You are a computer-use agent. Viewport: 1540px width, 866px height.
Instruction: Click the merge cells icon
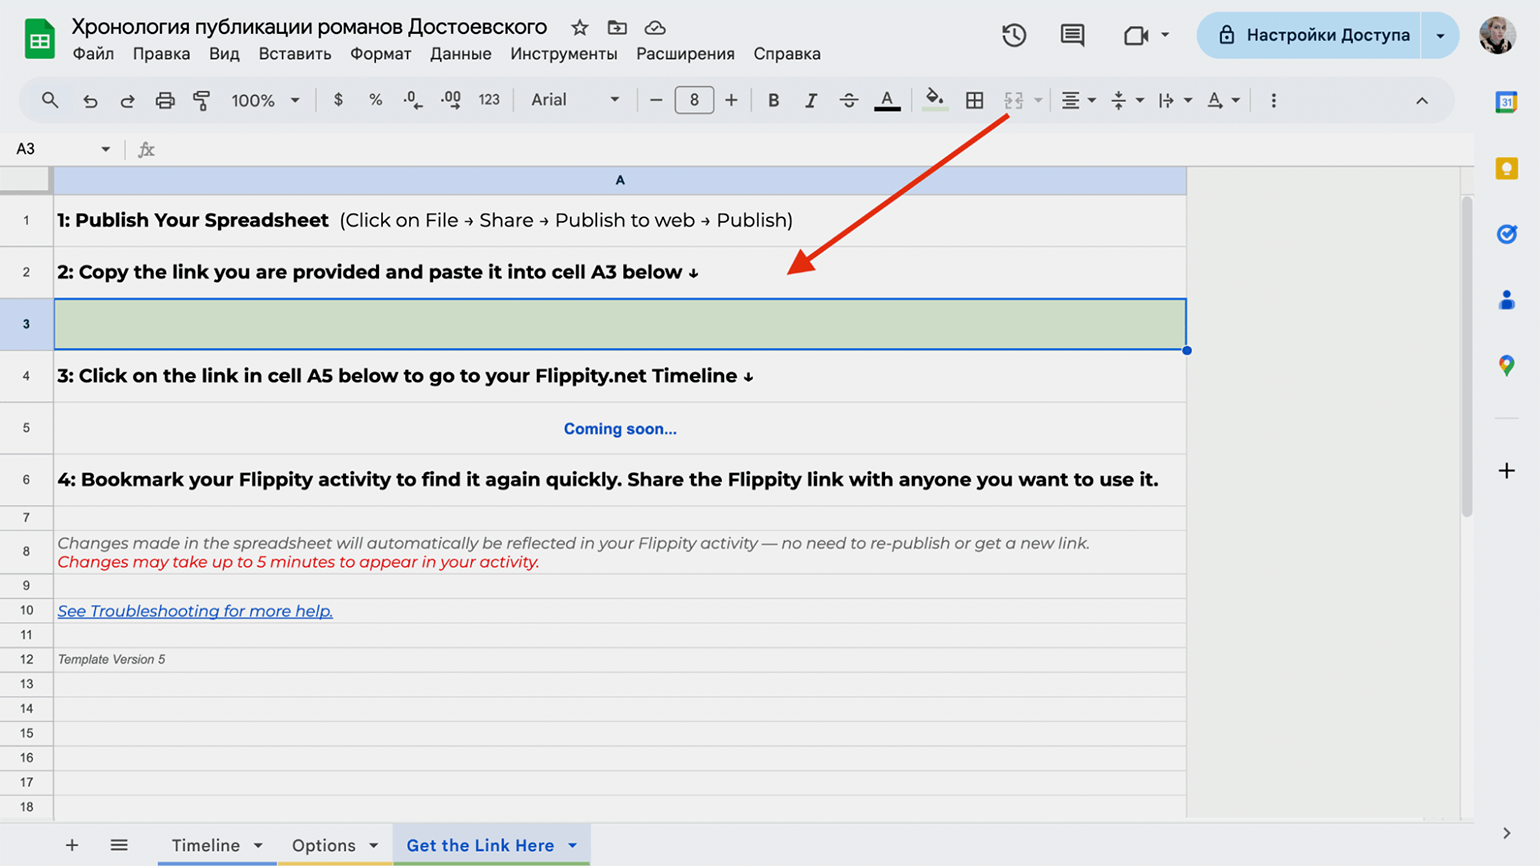pyautogui.click(x=1014, y=100)
